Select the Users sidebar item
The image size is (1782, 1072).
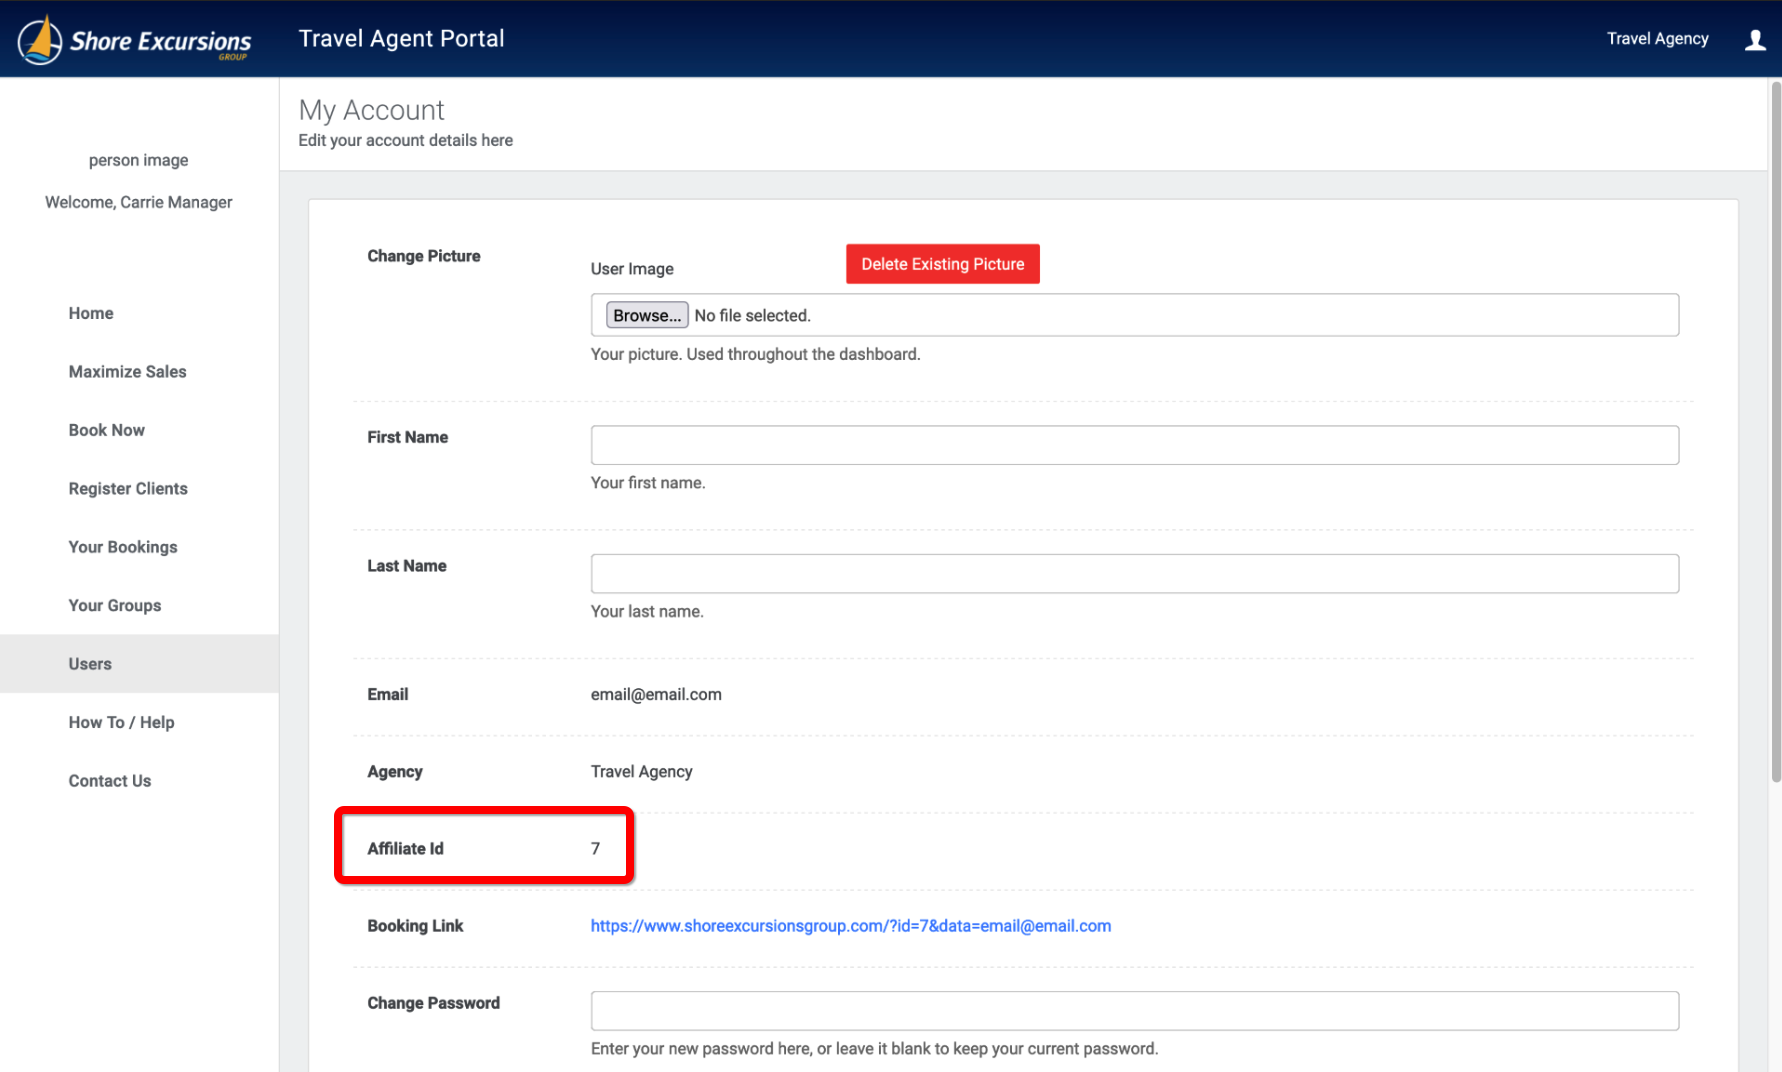pos(90,664)
